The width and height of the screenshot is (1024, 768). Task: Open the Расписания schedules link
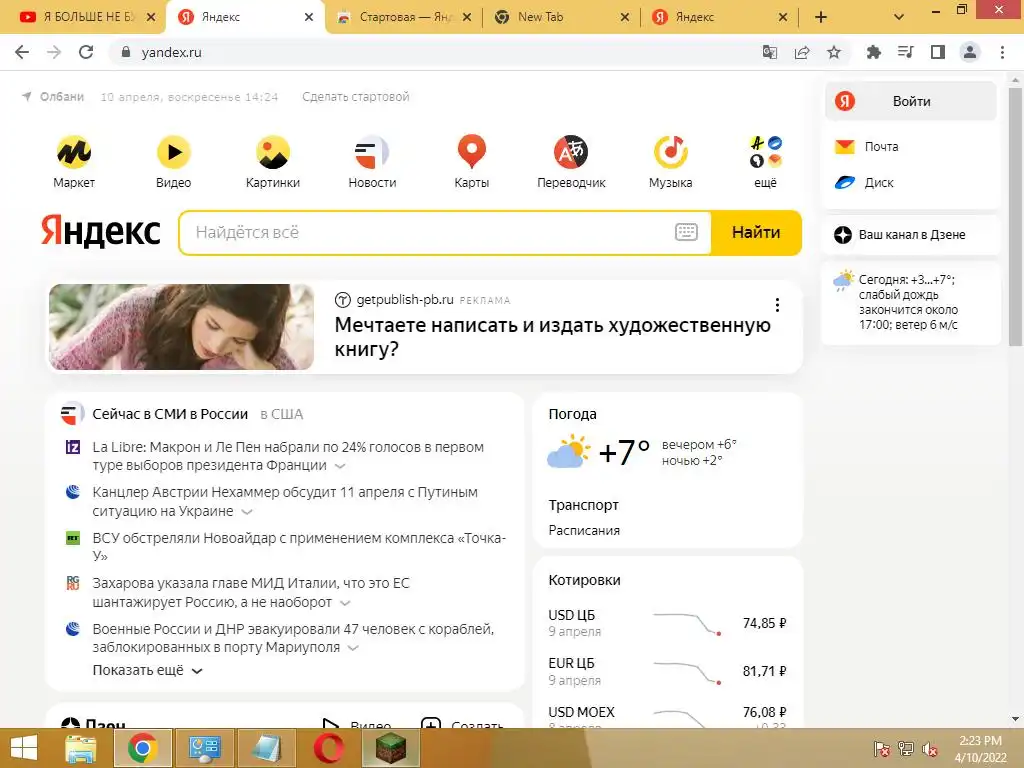[x=584, y=530]
